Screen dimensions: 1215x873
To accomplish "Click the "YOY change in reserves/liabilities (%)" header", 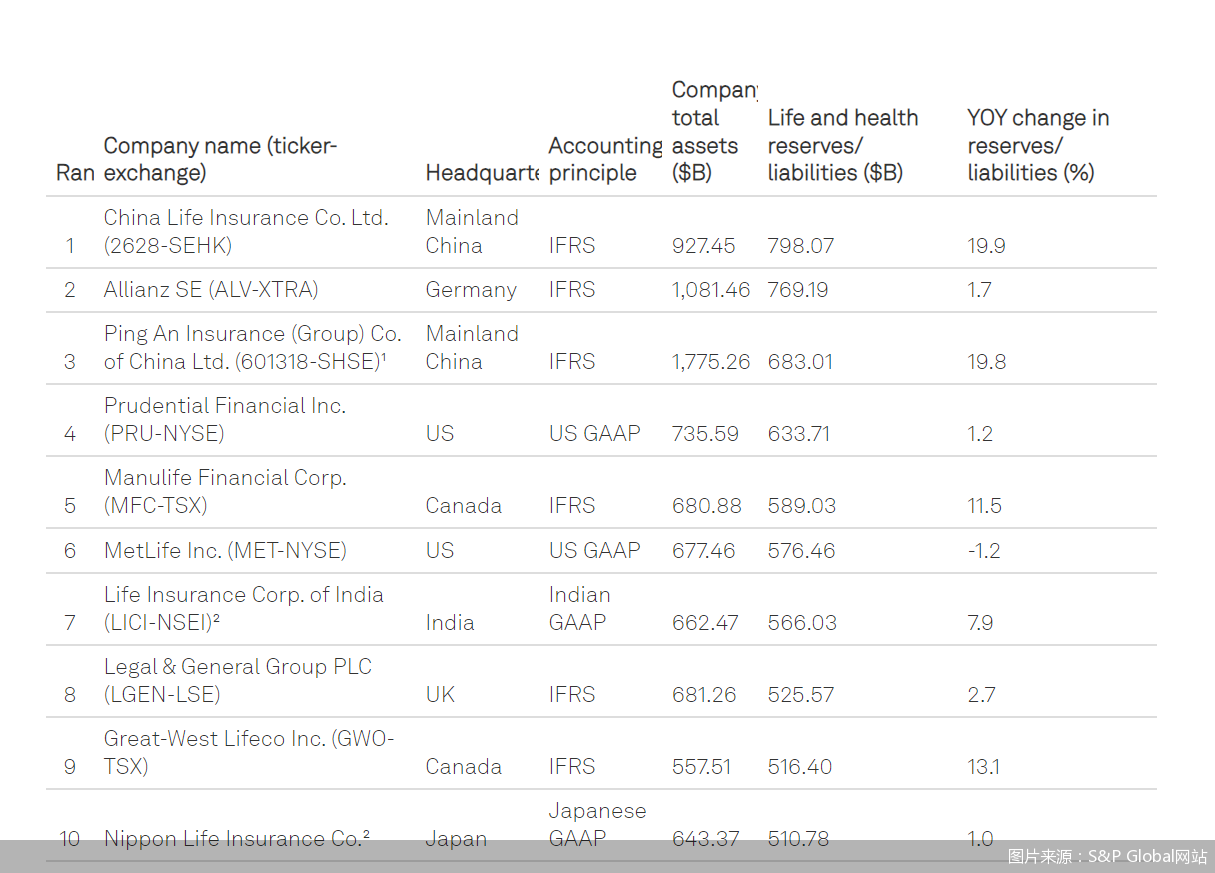I will (1037, 145).
